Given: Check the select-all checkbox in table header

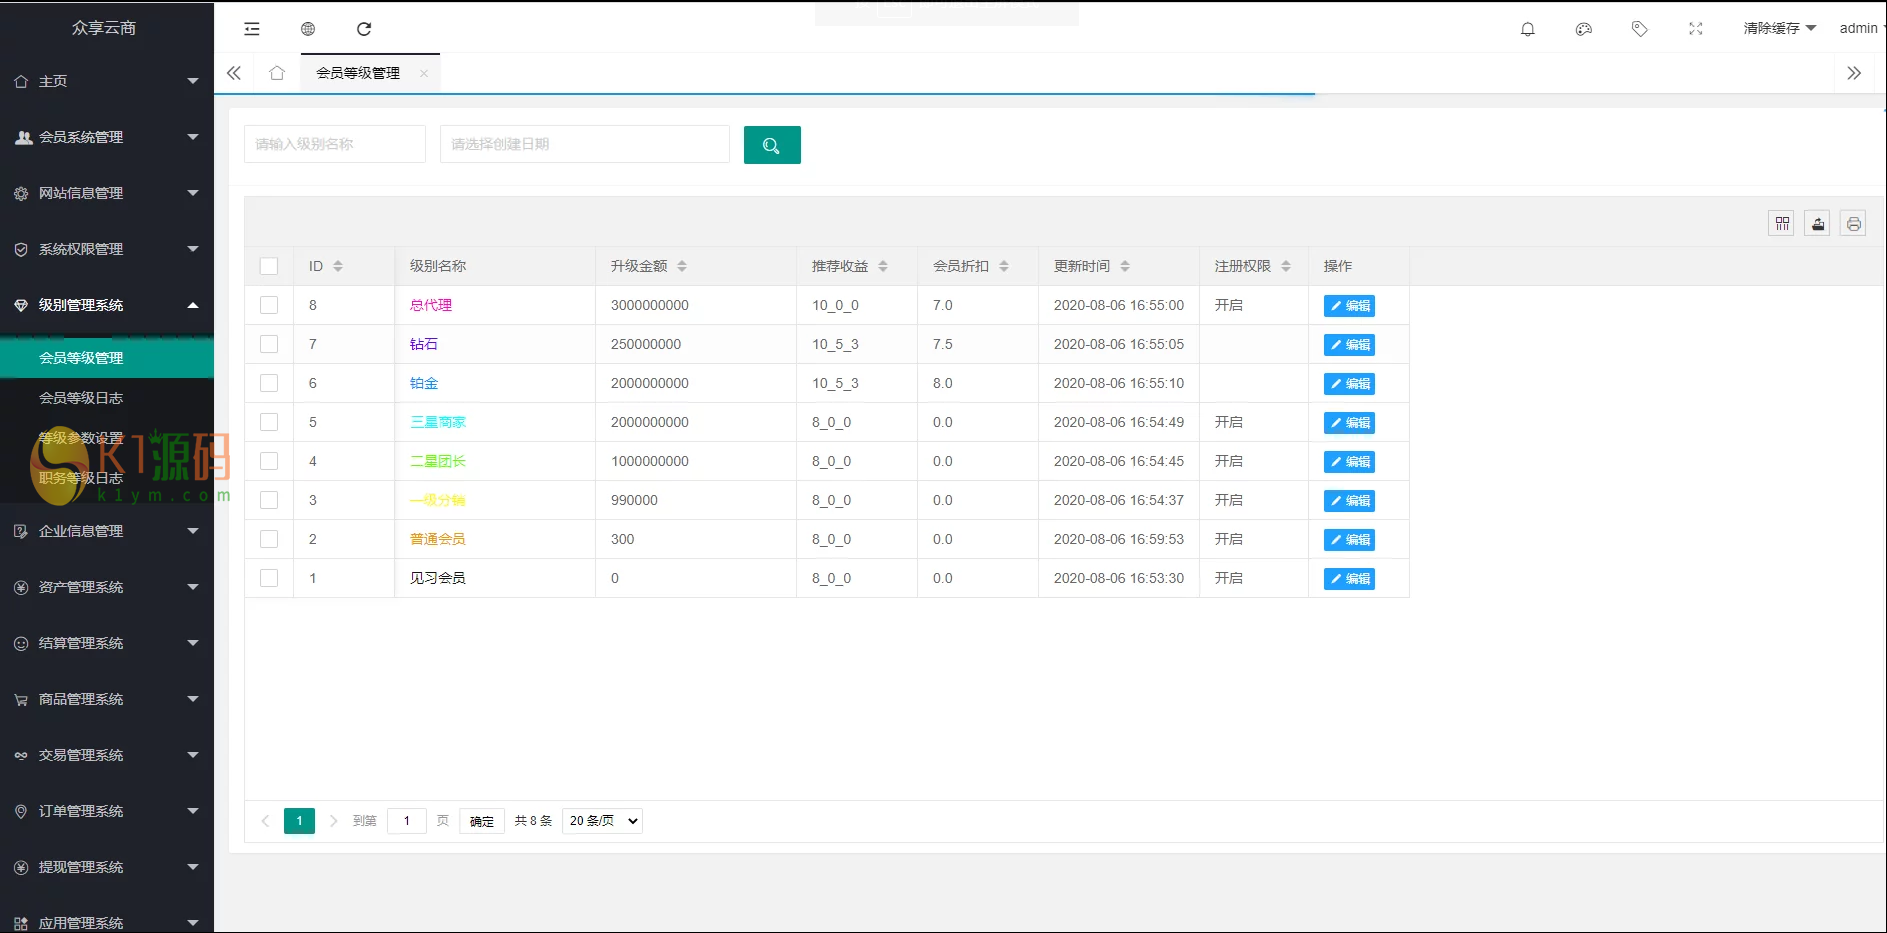Looking at the screenshot, I should coord(269,266).
